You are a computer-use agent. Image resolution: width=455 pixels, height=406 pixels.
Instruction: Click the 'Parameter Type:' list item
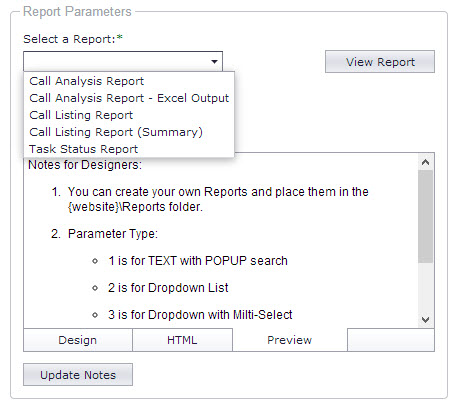click(x=113, y=234)
